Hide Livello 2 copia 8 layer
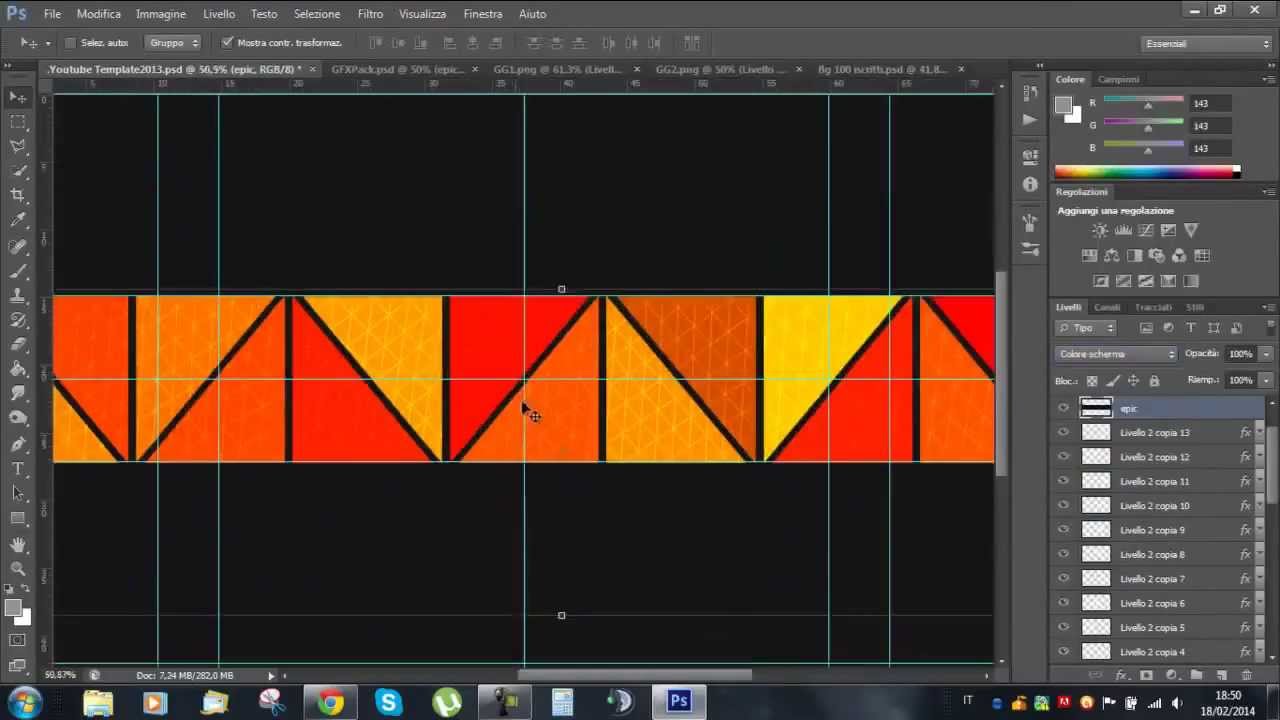Screen dimensions: 1280x720 pyautogui.click(x=1063, y=554)
